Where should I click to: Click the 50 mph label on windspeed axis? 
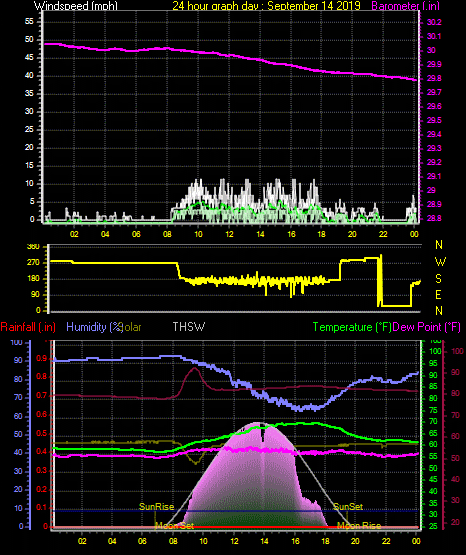pyautogui.click(x=29, y=40)
